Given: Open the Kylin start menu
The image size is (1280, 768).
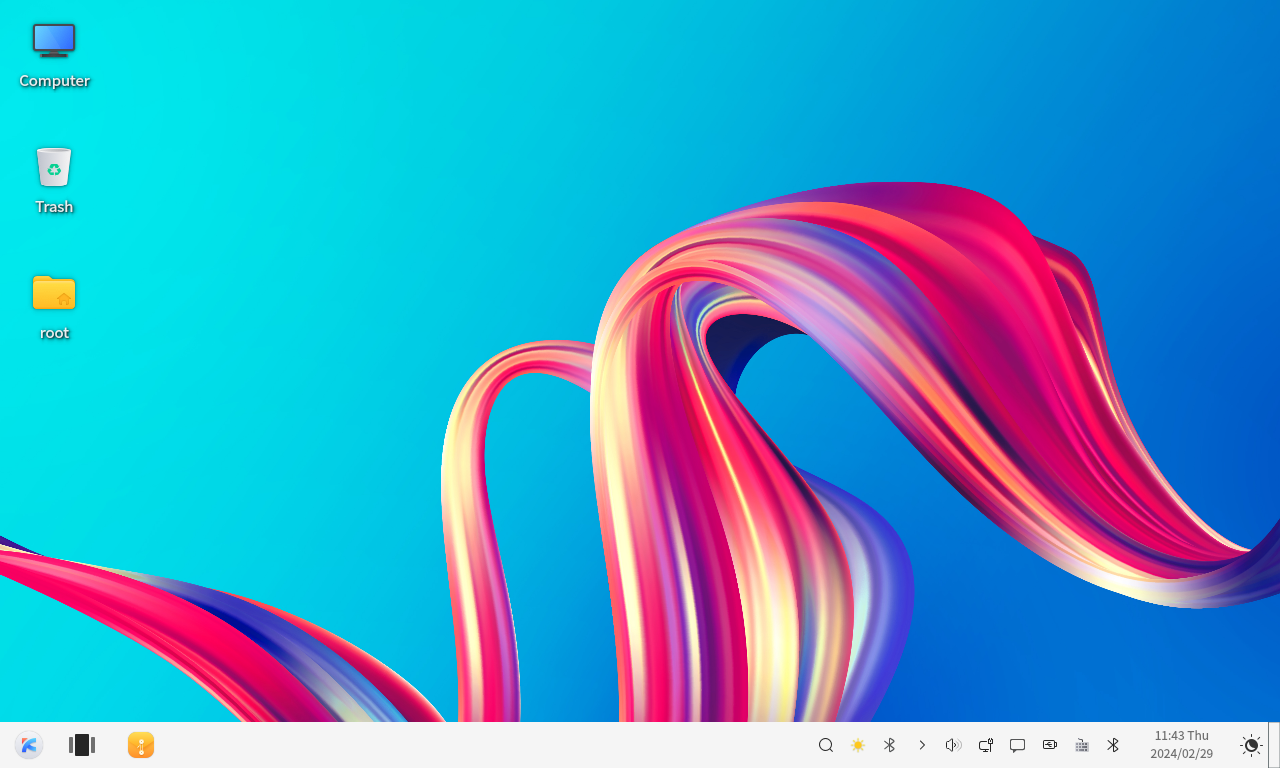Looking at the screenshot, I should pos(29,745).
